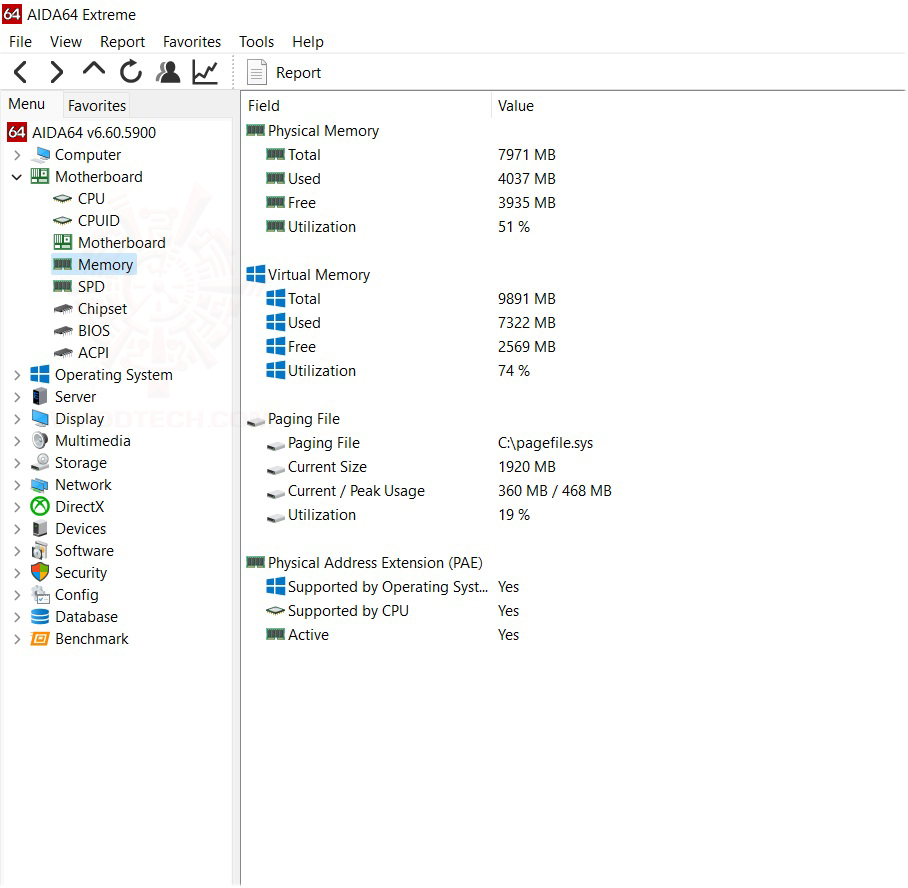Click the Network computers icon

pos(40,485)
